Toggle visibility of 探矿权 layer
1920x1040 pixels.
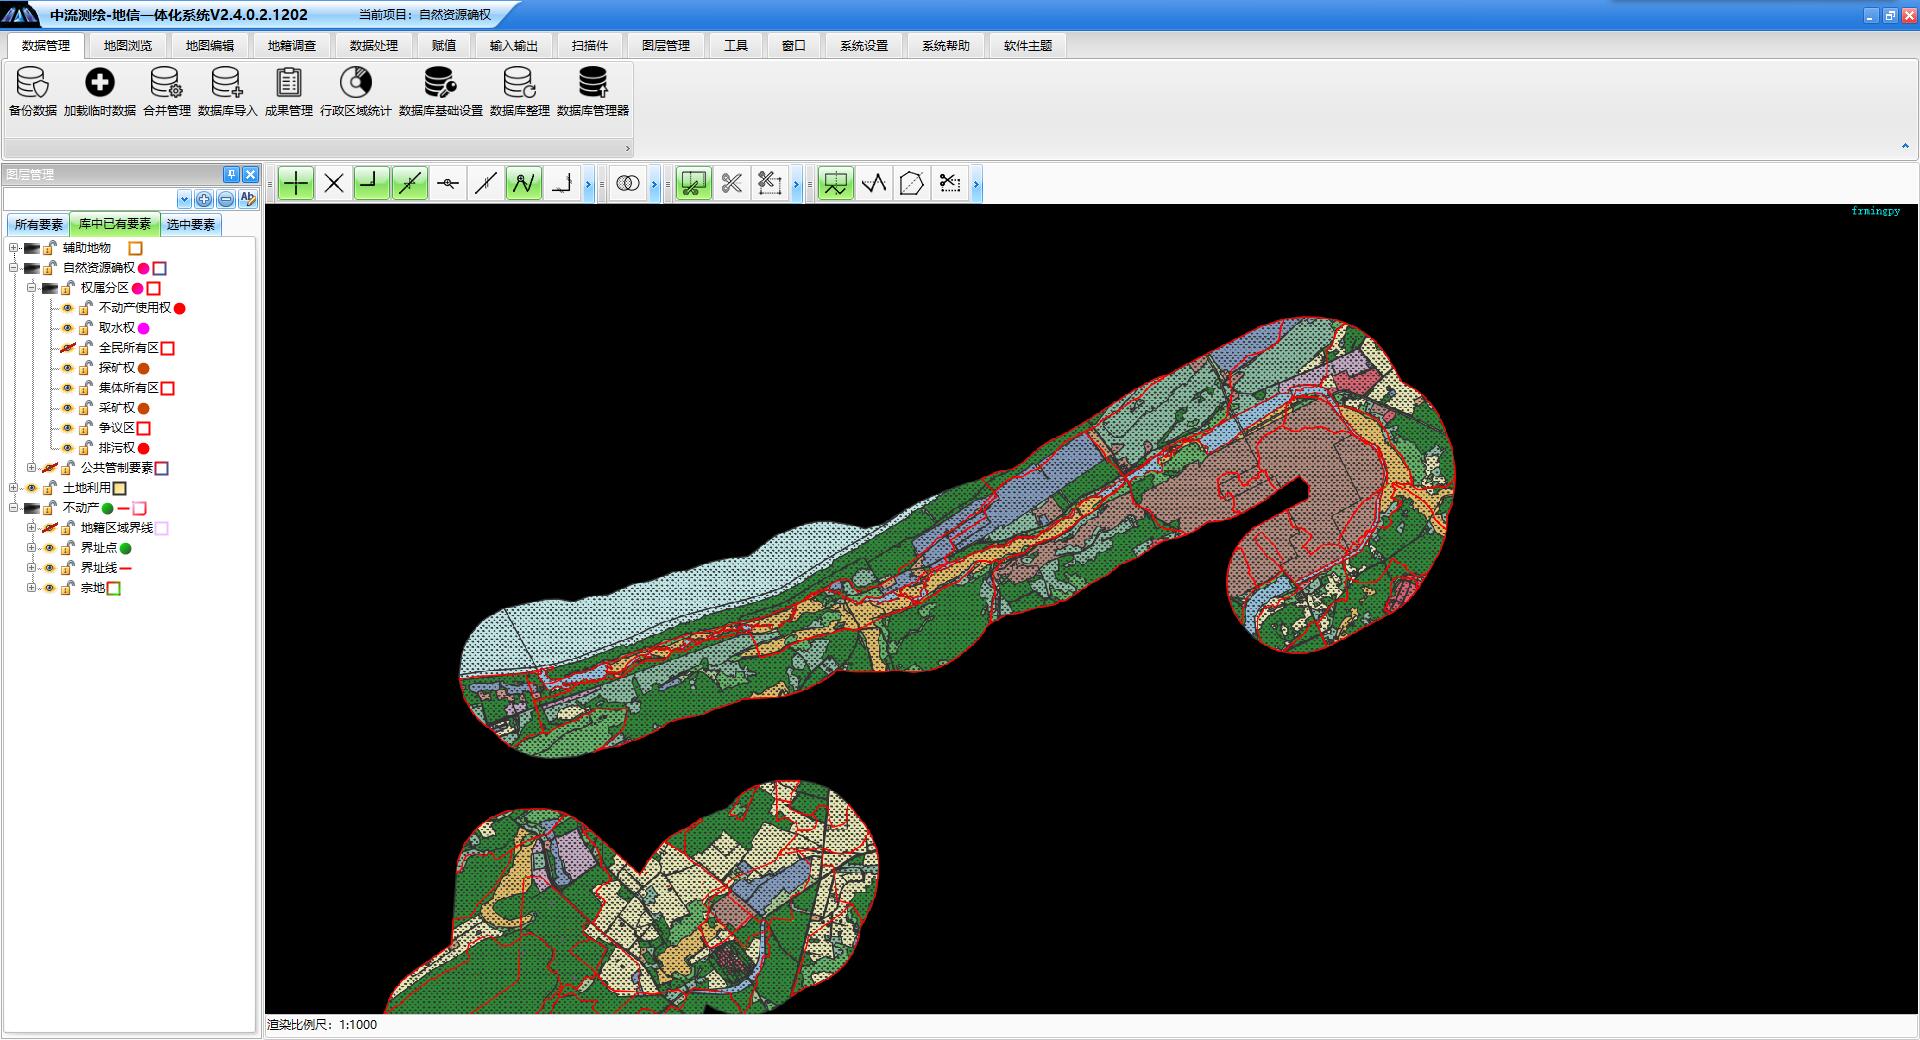pos(67,368)
